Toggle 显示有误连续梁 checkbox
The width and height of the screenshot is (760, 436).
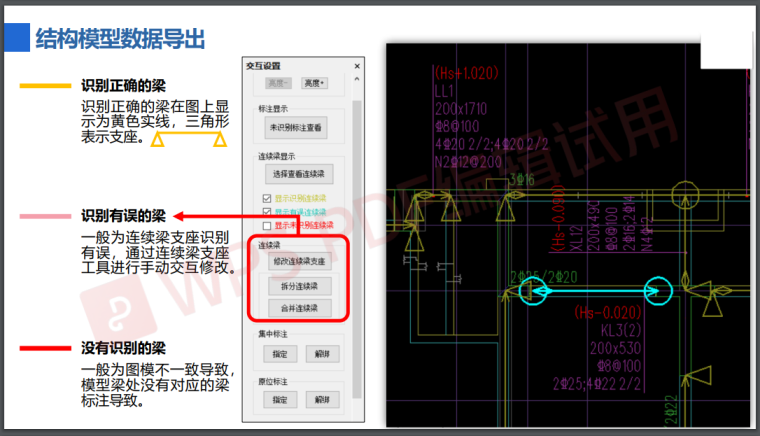(267, 212)
